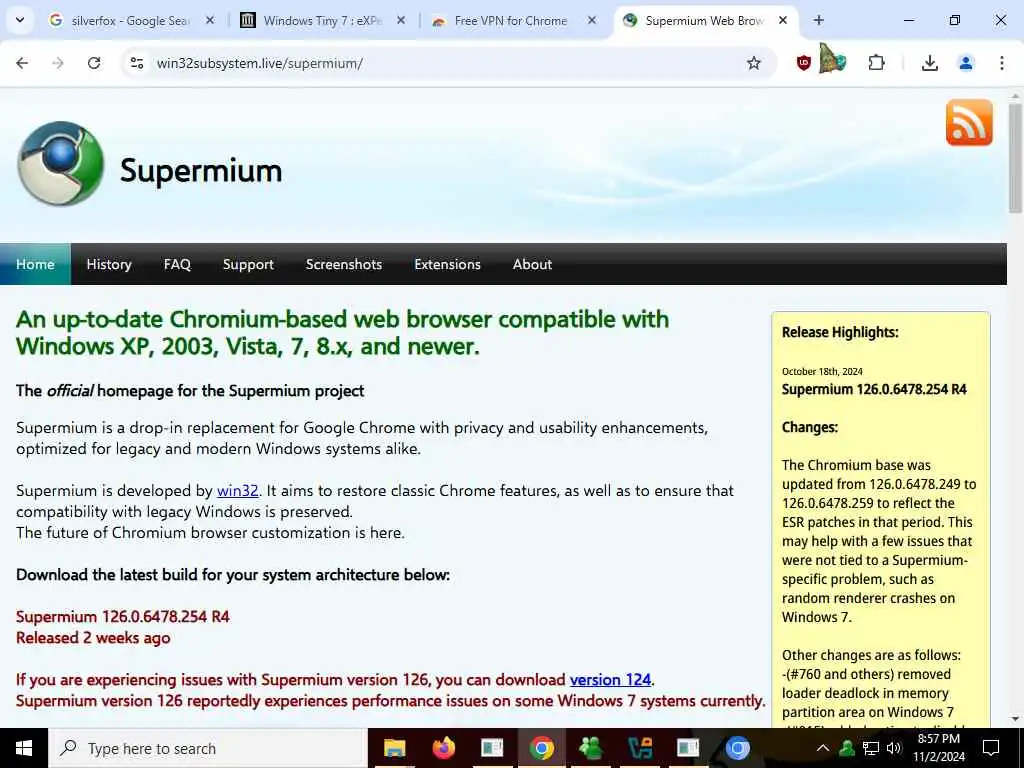Click the October 18th, 2024 date text

[822, 371]
